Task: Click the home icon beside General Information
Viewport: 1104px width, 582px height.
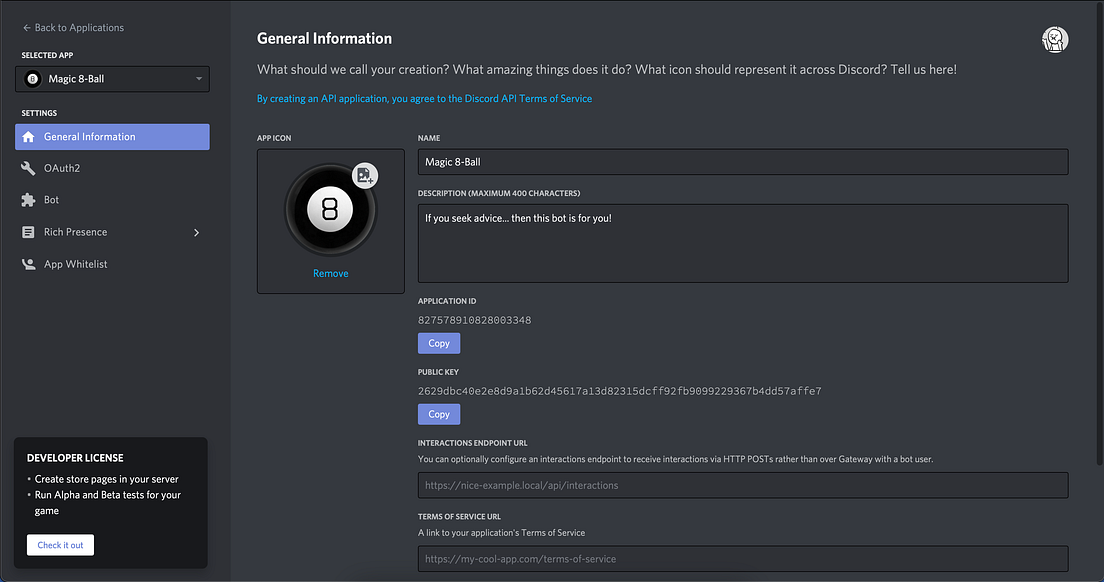Action: 28,137
